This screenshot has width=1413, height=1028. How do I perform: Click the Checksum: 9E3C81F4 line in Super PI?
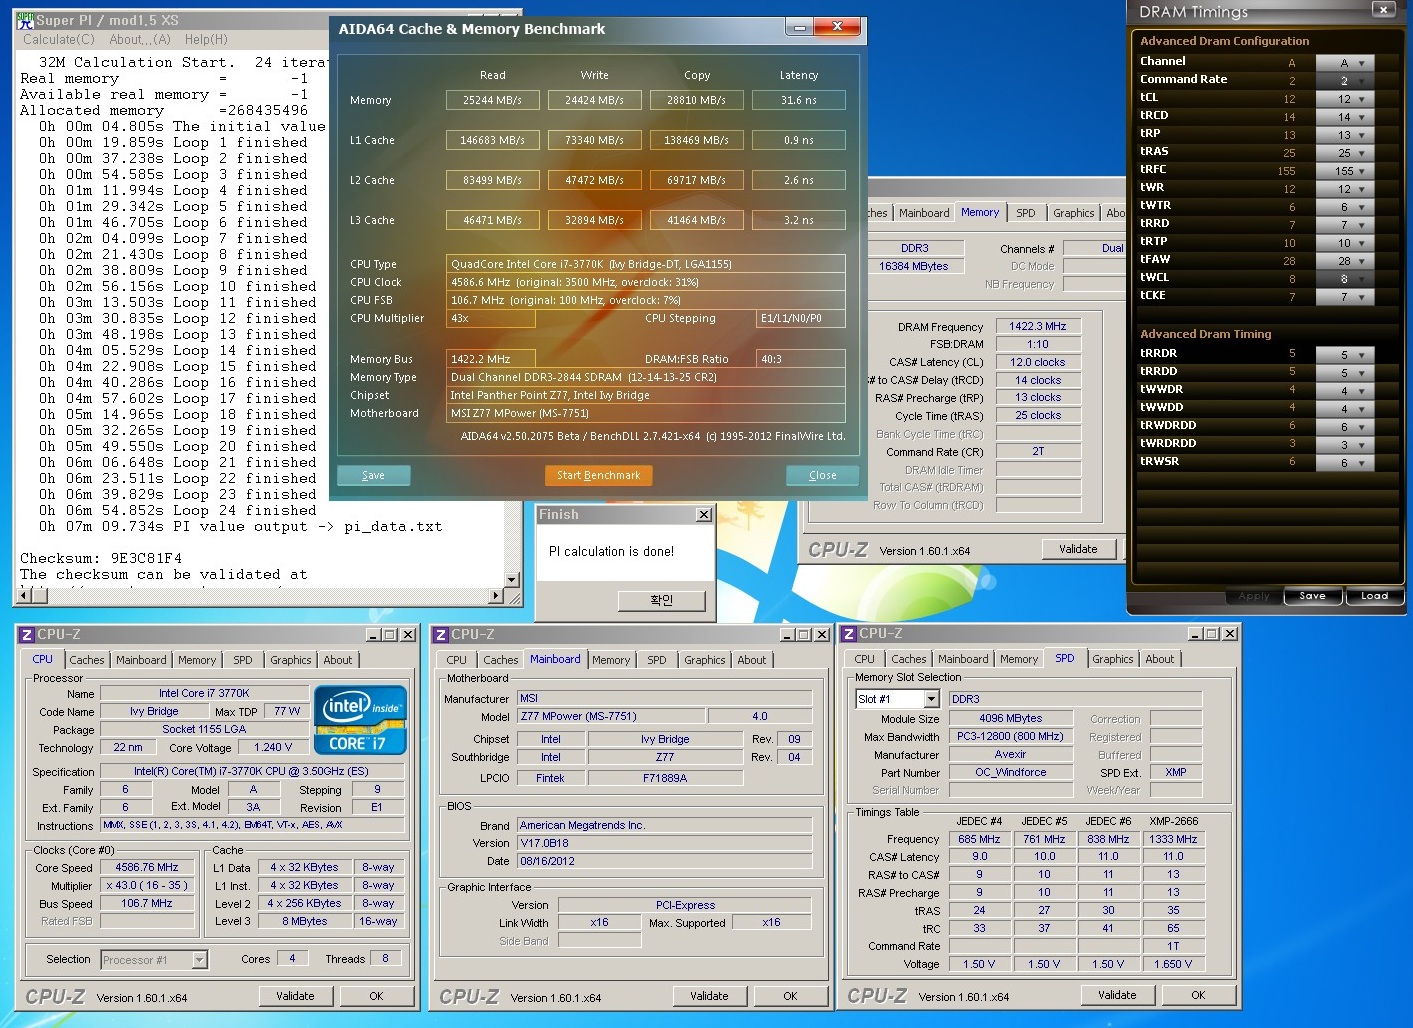(x=101, y=558)
